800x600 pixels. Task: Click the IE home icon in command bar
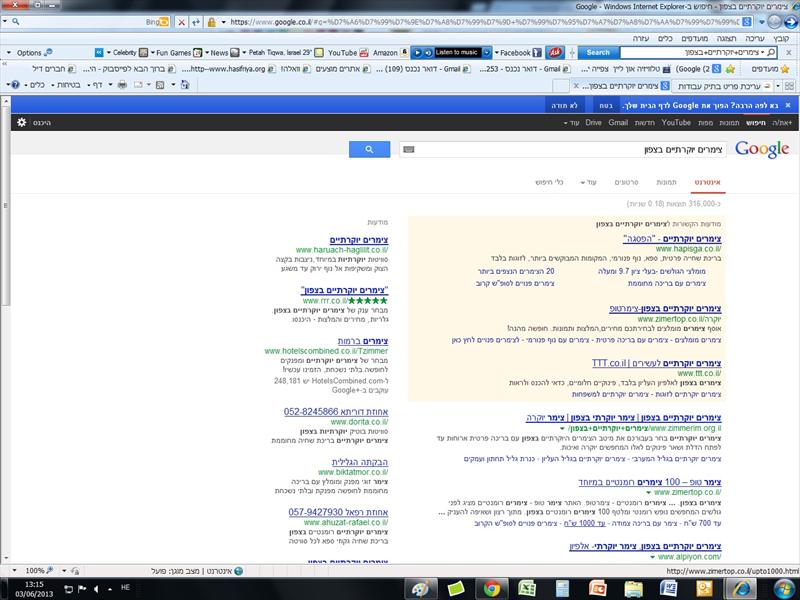click(x=185, y=85)
